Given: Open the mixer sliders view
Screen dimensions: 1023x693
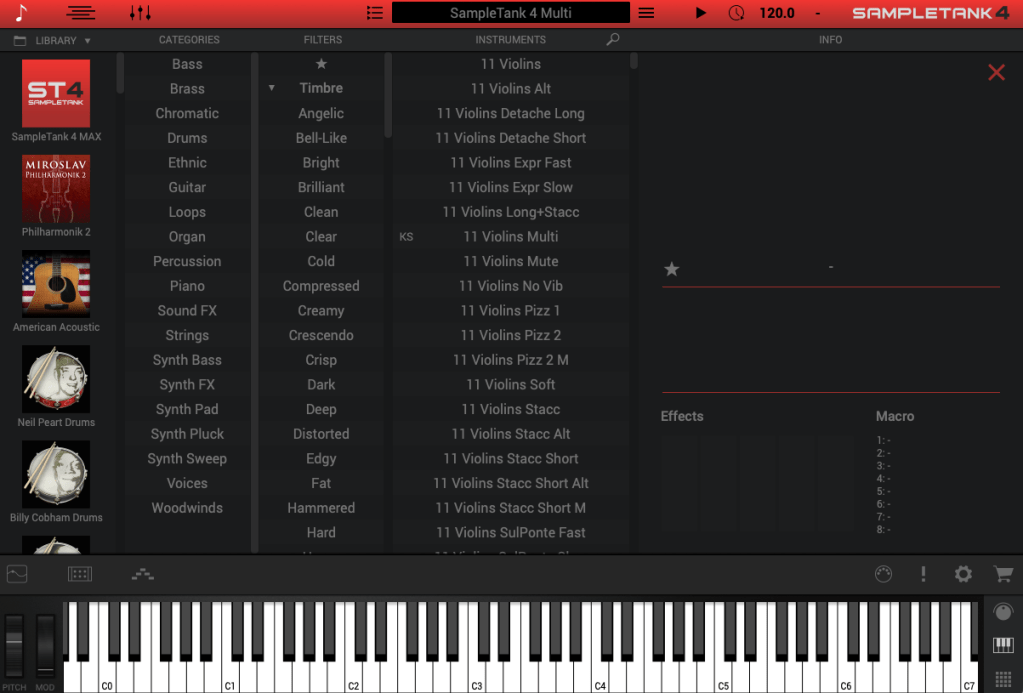Looking at the screenshot, I should point(141,13).
